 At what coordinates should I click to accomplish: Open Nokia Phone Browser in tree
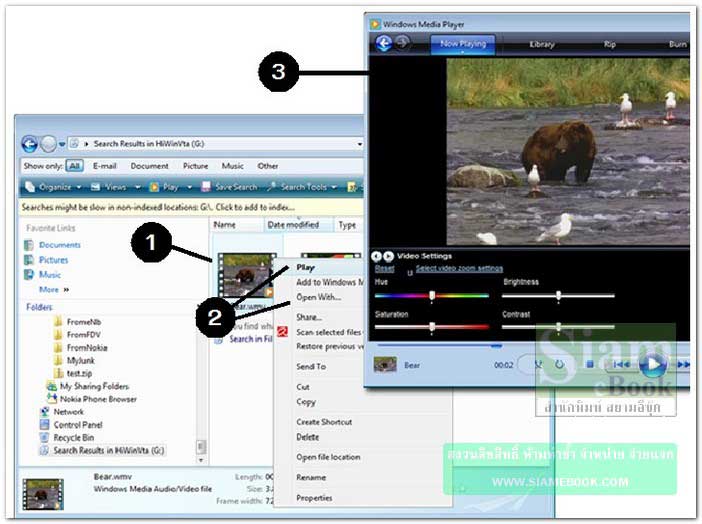coord(98,399)
